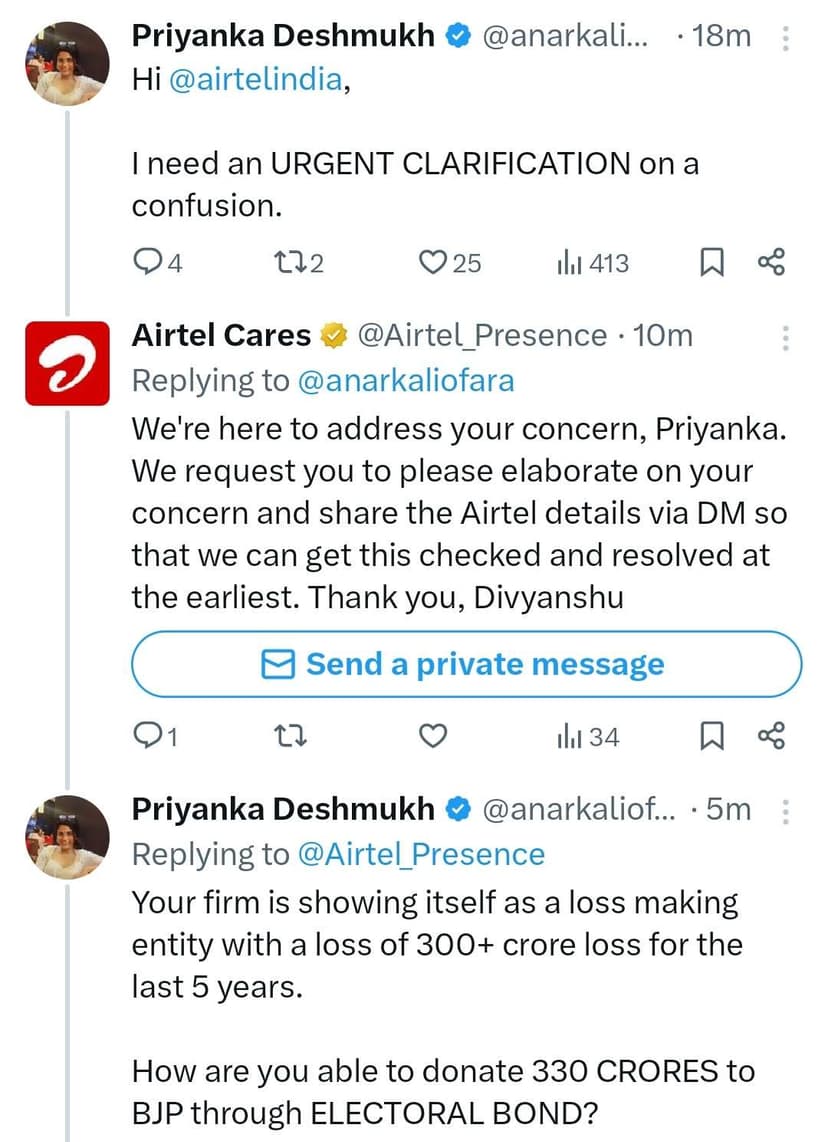This screenshot has height=1142, width=828.
Task: Open more options on 18m tweet
Action: tap(786, 38)
